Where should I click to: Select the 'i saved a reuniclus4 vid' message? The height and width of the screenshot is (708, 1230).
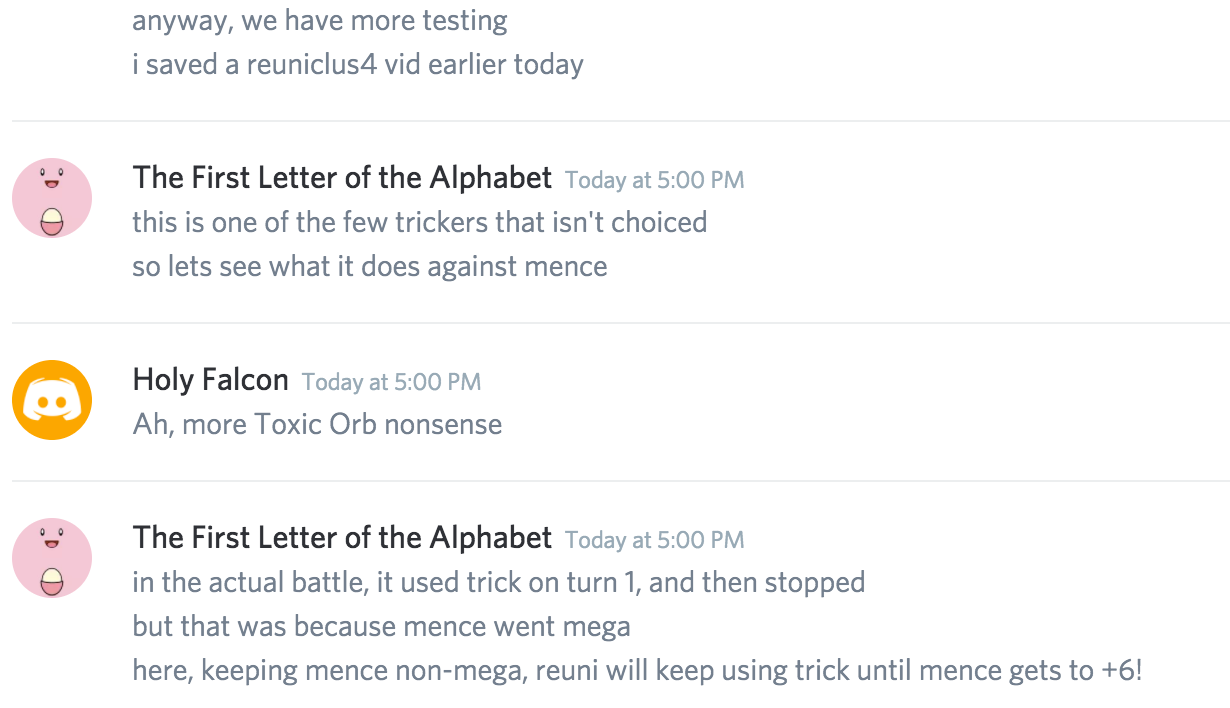coord(358,65)
